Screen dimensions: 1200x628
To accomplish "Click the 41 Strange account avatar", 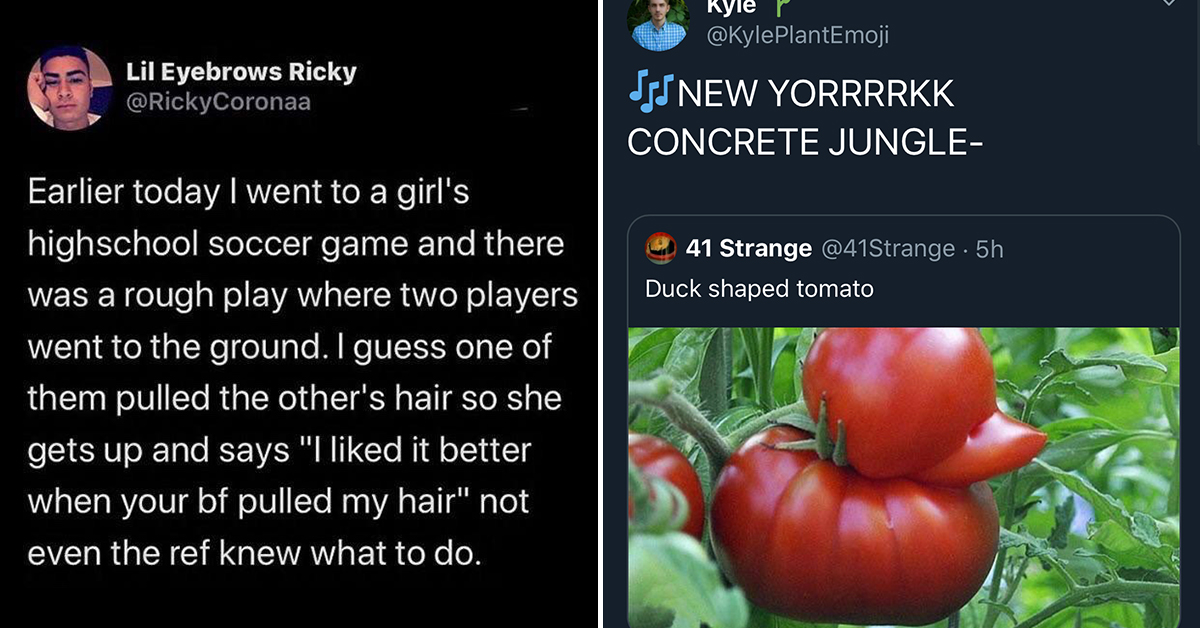I will click(661, 248).
